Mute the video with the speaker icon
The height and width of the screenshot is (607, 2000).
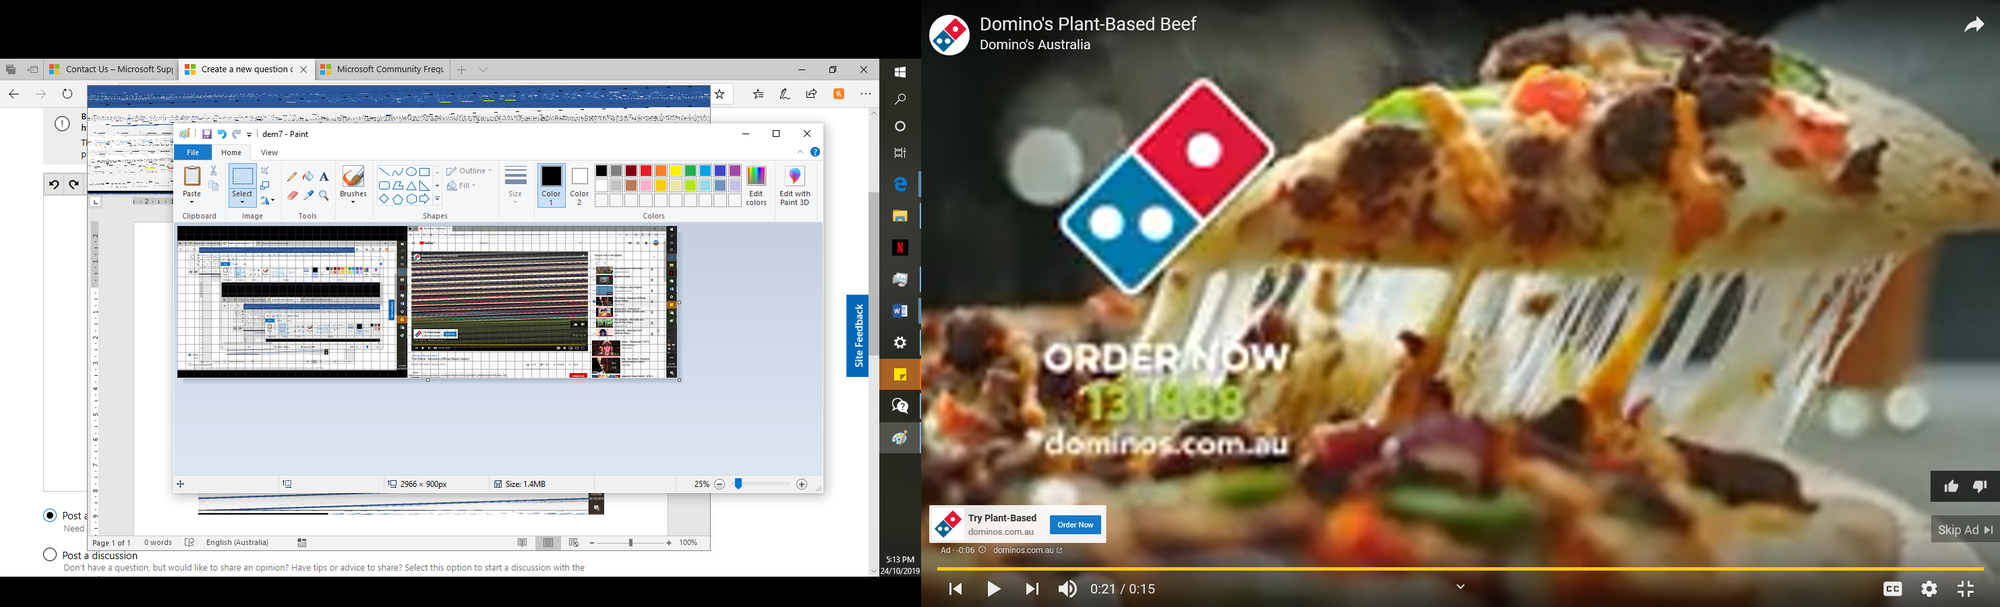coord(1068,589)
